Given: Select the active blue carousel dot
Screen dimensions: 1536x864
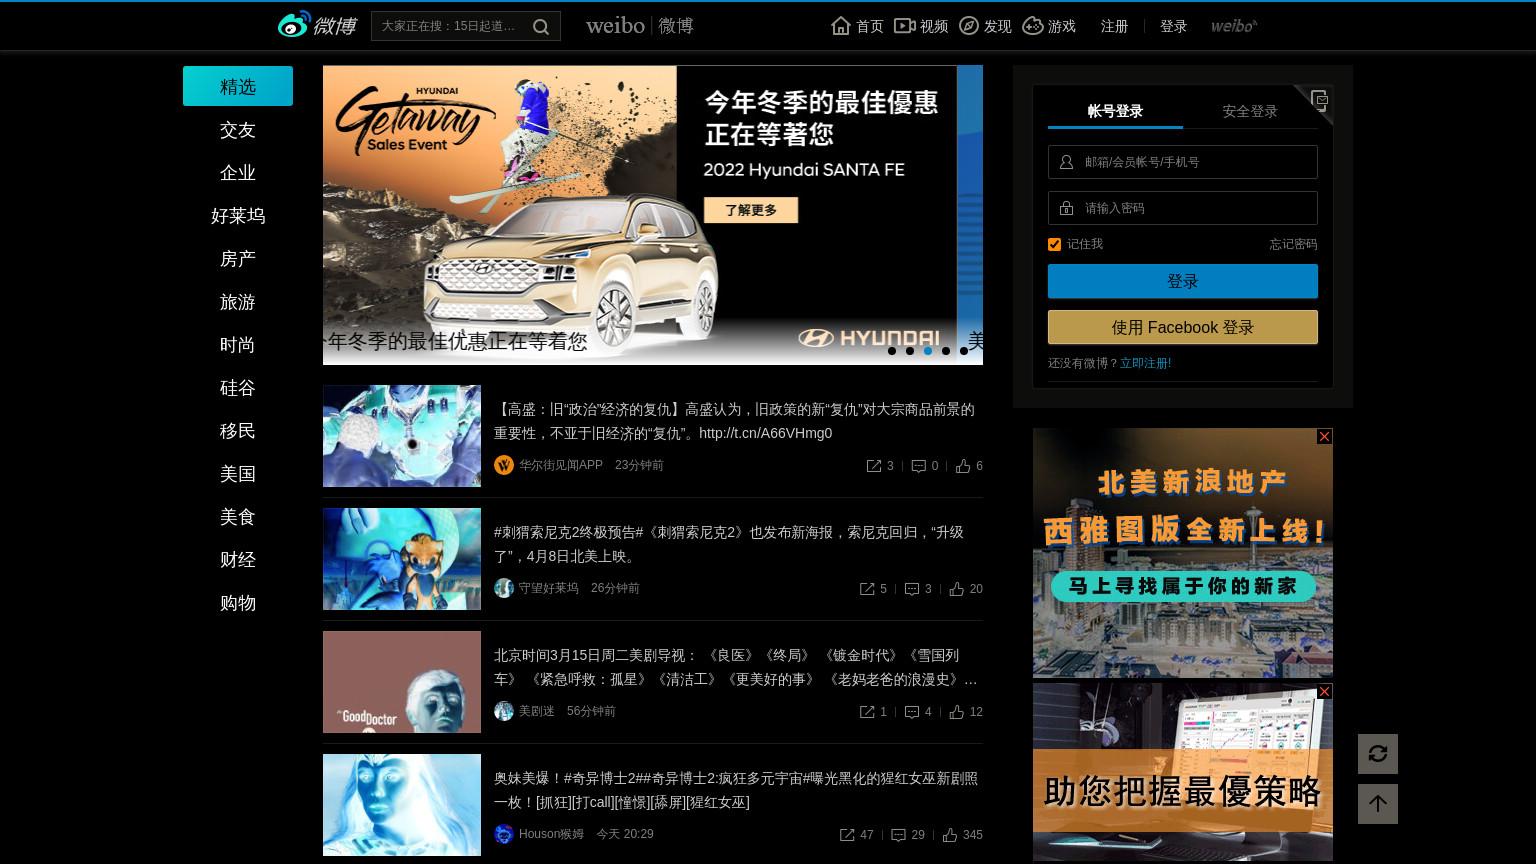Looking at the screenshot, I should (928, 351).
